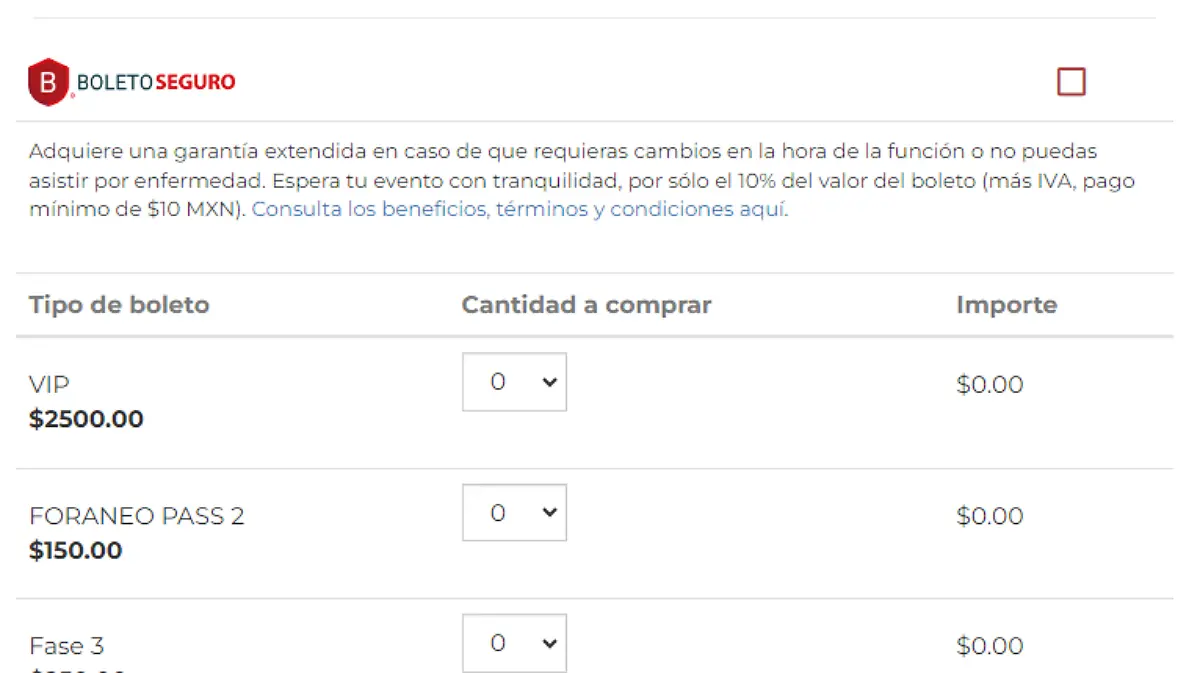Open the Fase 3 quantity dropdown
1200x673 pixels.
pos(514,644)
